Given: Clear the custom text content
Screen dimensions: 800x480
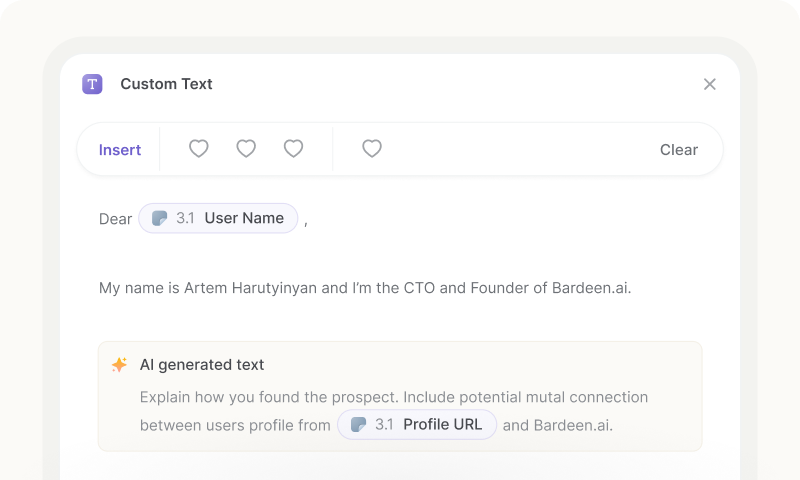Looking at the screenshot, I should (679, 149).
